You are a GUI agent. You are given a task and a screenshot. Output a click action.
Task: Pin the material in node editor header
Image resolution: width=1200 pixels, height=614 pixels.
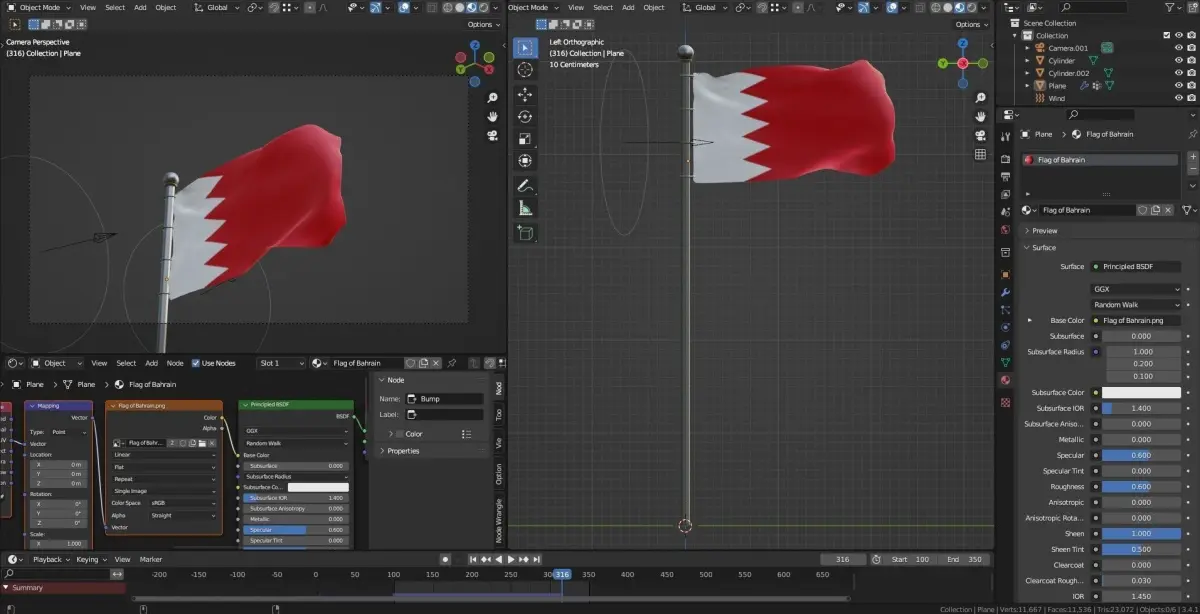[452, 363]
